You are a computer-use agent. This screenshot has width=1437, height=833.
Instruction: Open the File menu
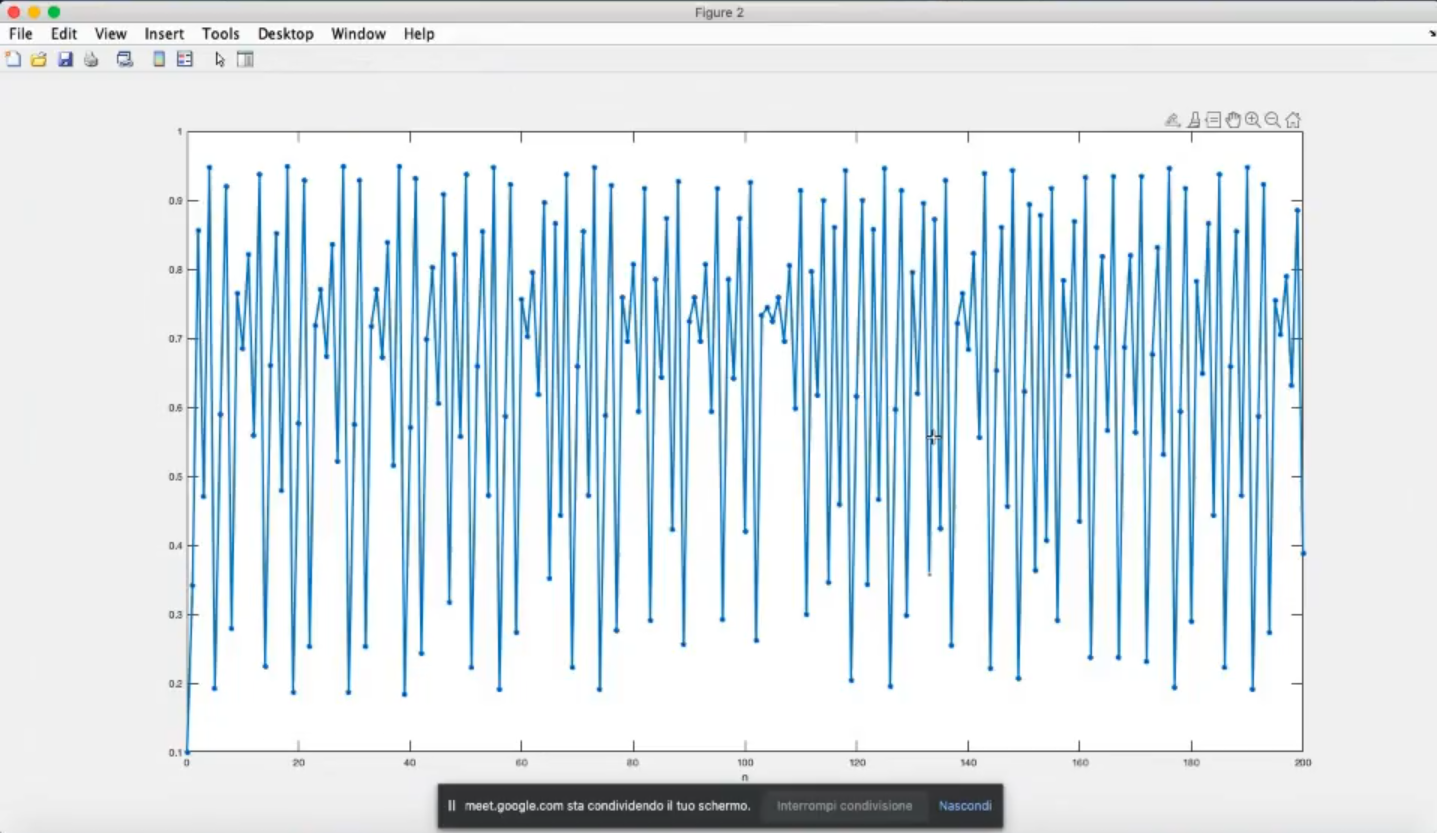pyautogui.click(x=20, y=34)
